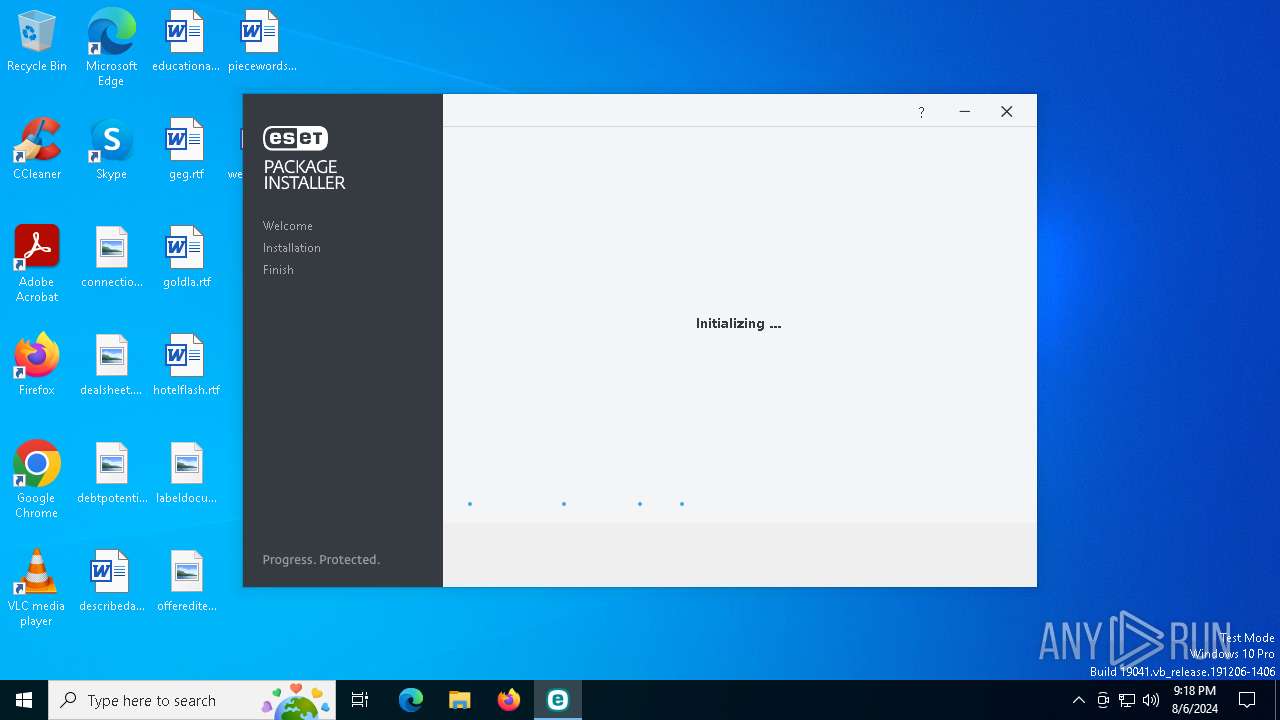Open the Recycle Bin desktop icon
1280x720 pixels.
pyautogui.click(x=37, y=42)
